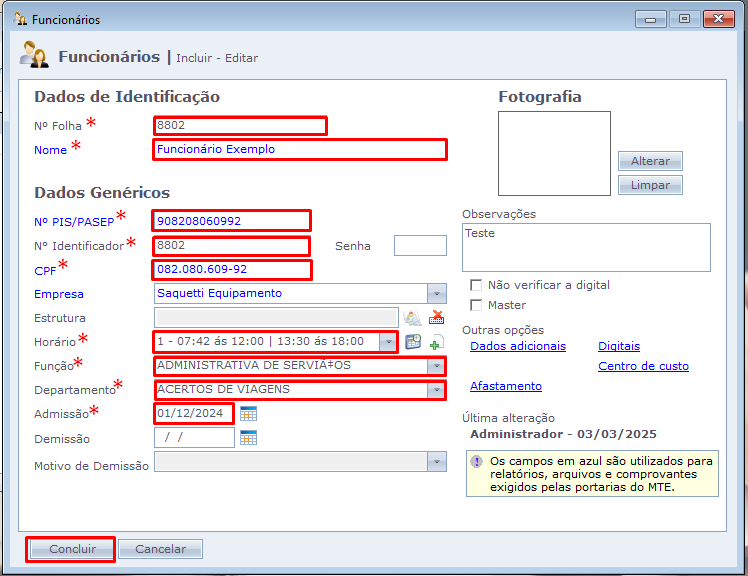Click into the Senha input field
This screenshot has width=748, height=576.
pyautogui.click(x=420, y=245)
